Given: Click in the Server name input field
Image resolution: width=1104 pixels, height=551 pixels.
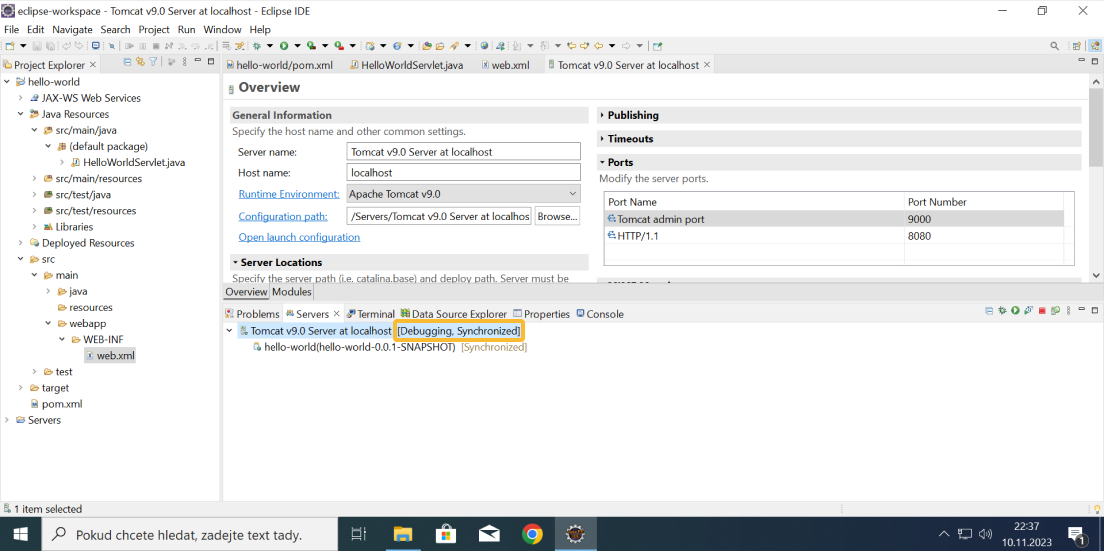Looking at the screenshot, I should coord(463,151).
